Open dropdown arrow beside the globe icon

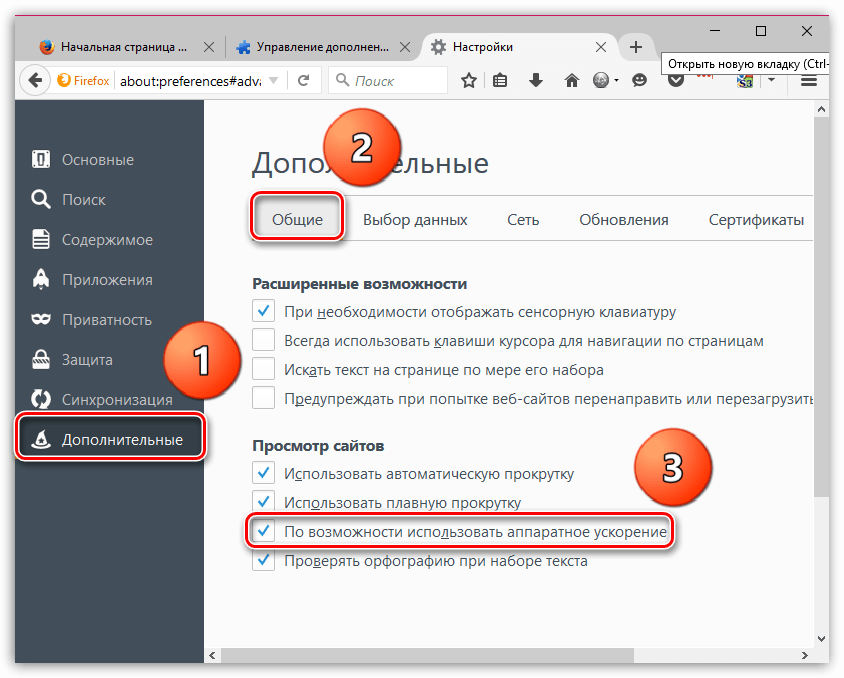(617, 80)
